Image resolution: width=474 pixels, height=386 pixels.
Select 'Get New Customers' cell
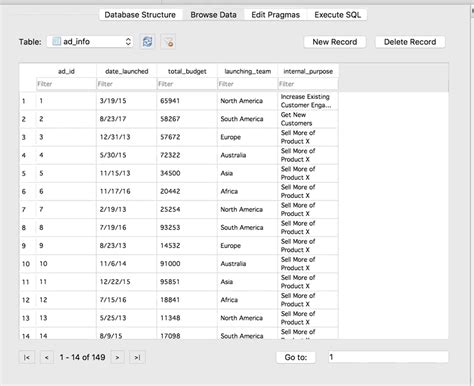coord(308,119)
